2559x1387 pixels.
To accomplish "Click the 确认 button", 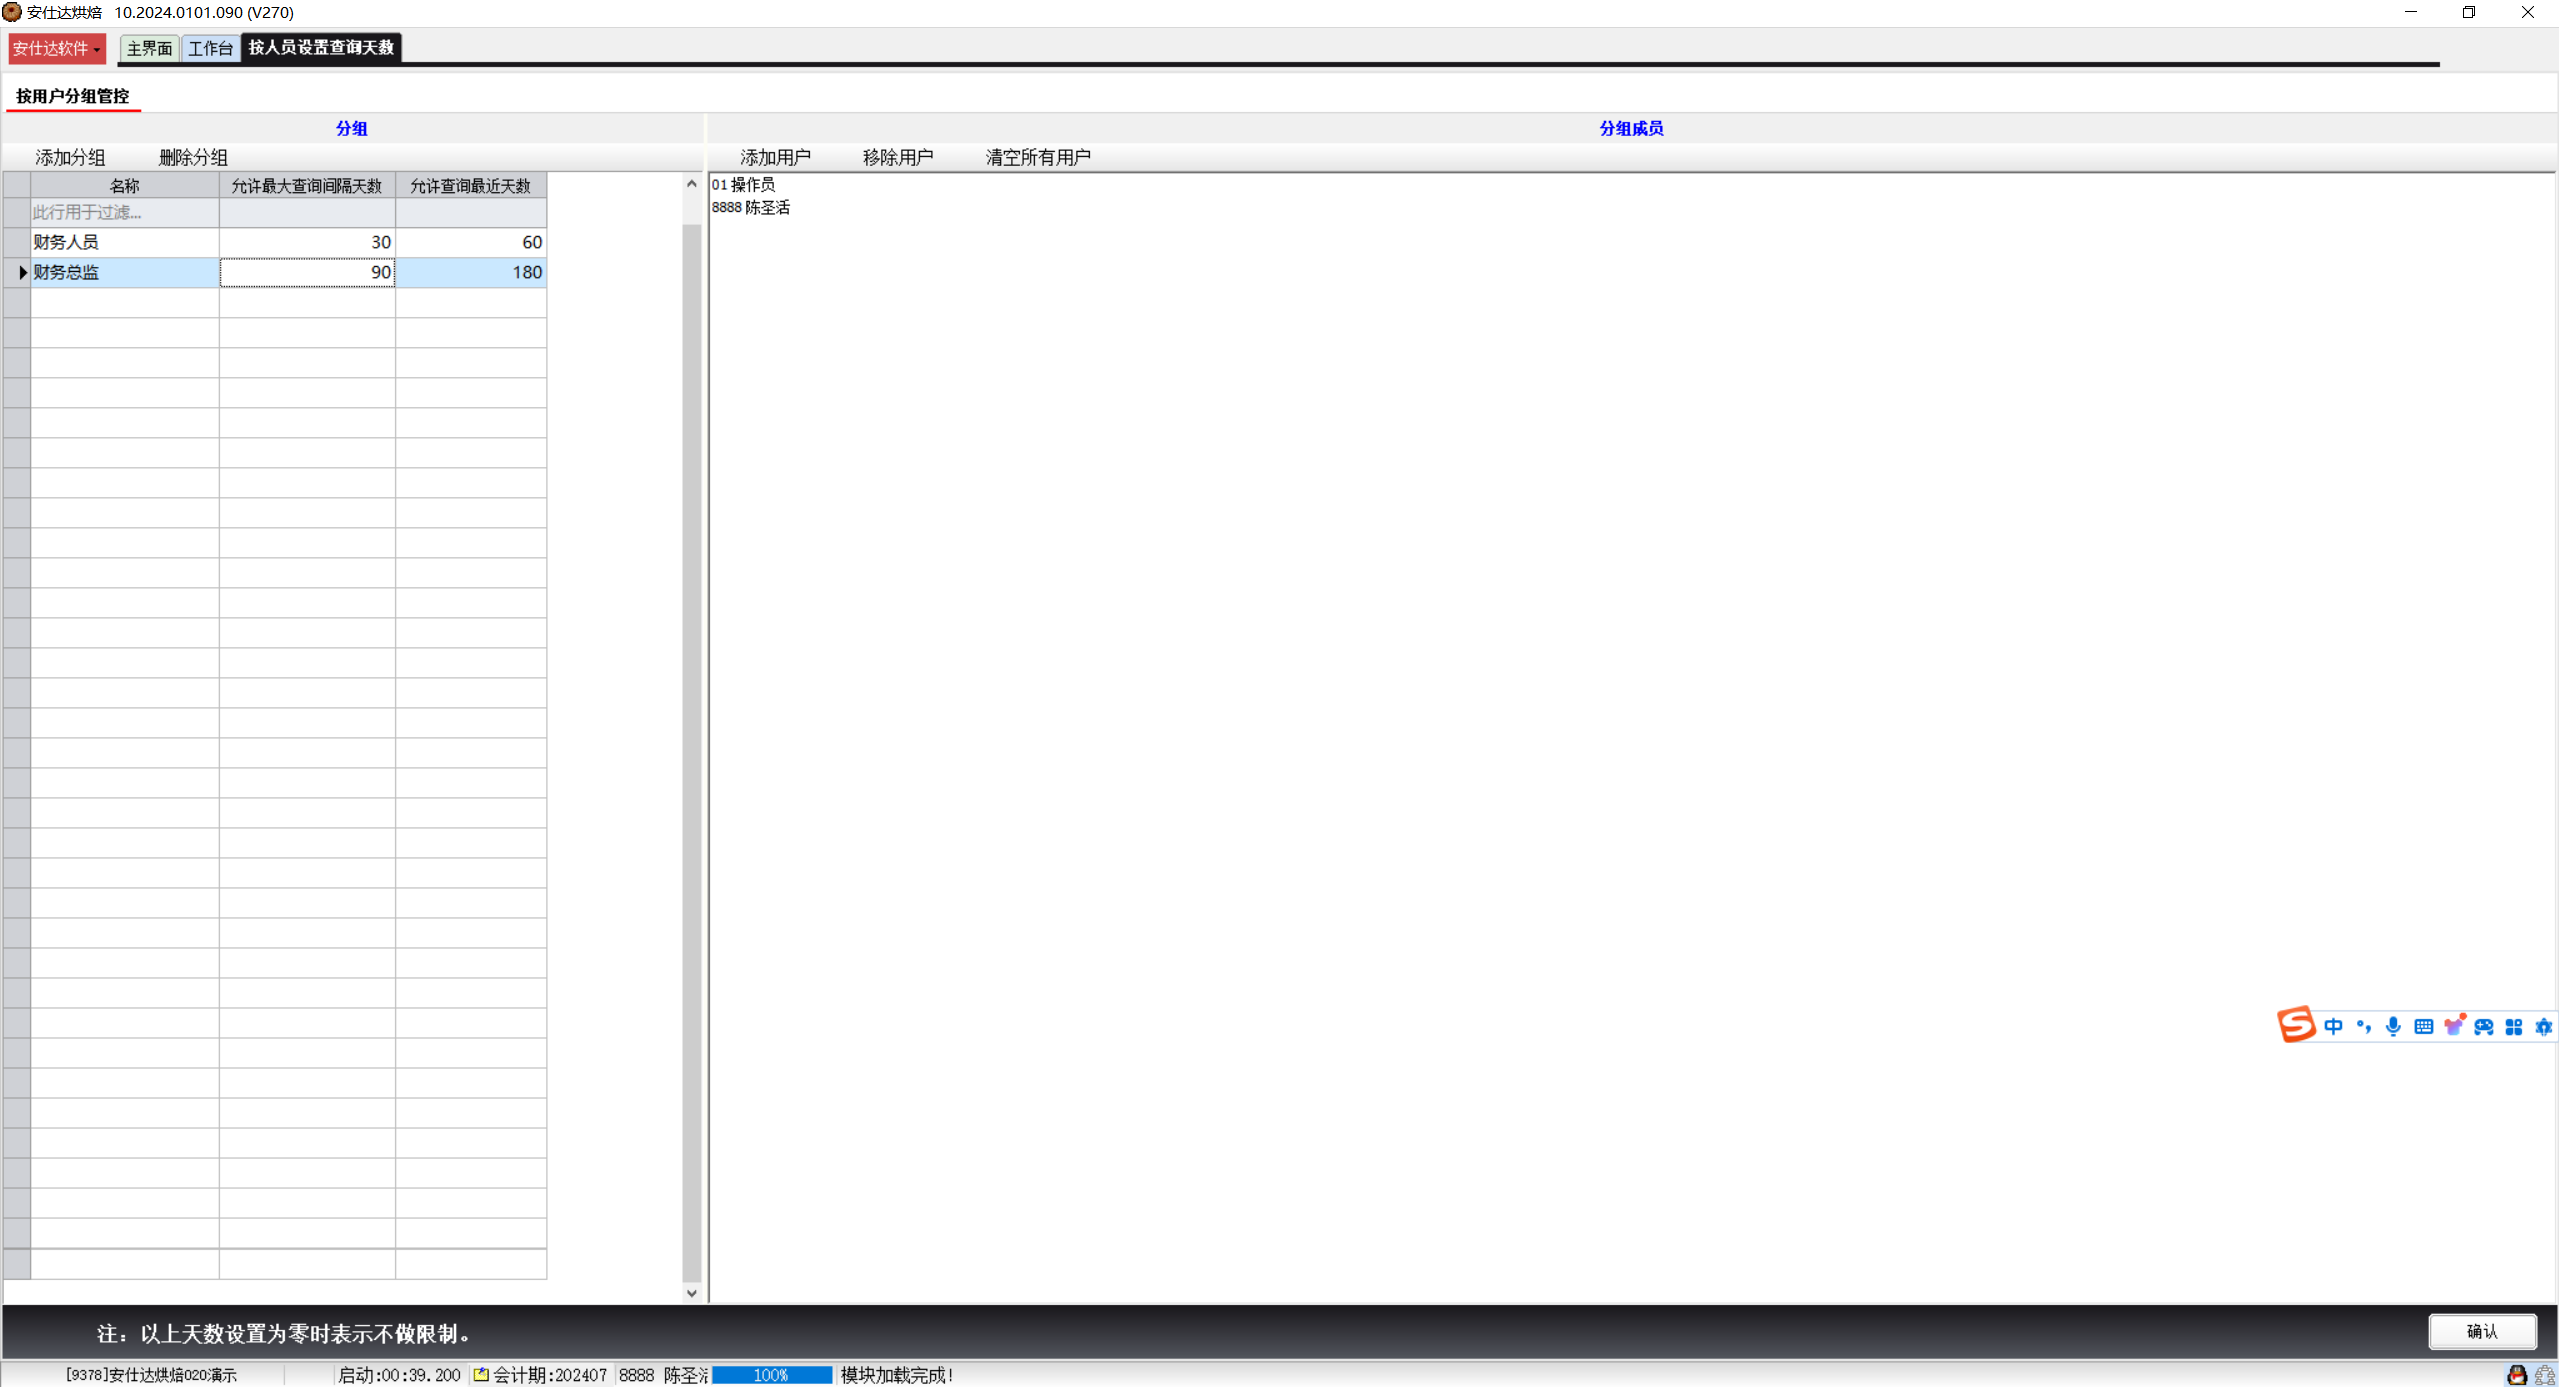I will [2481, 1332].
